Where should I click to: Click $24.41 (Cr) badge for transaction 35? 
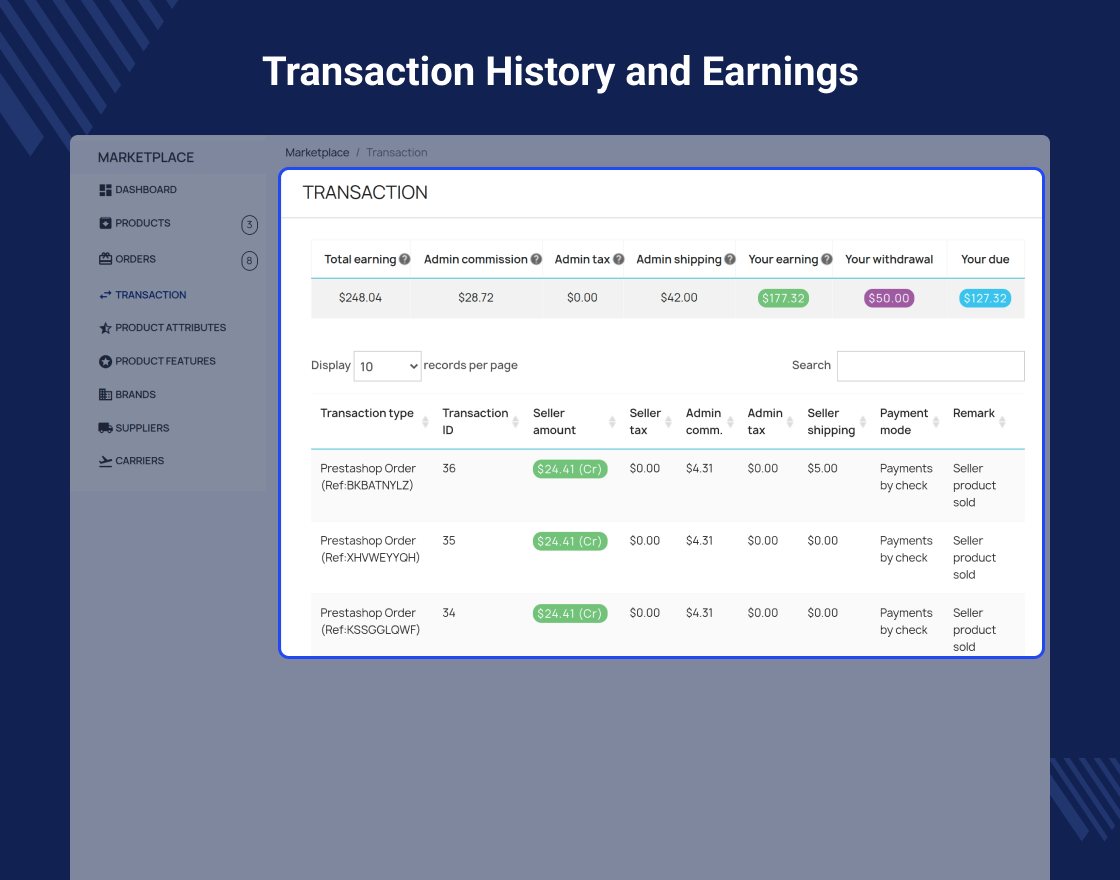click(x=570, y=541)
